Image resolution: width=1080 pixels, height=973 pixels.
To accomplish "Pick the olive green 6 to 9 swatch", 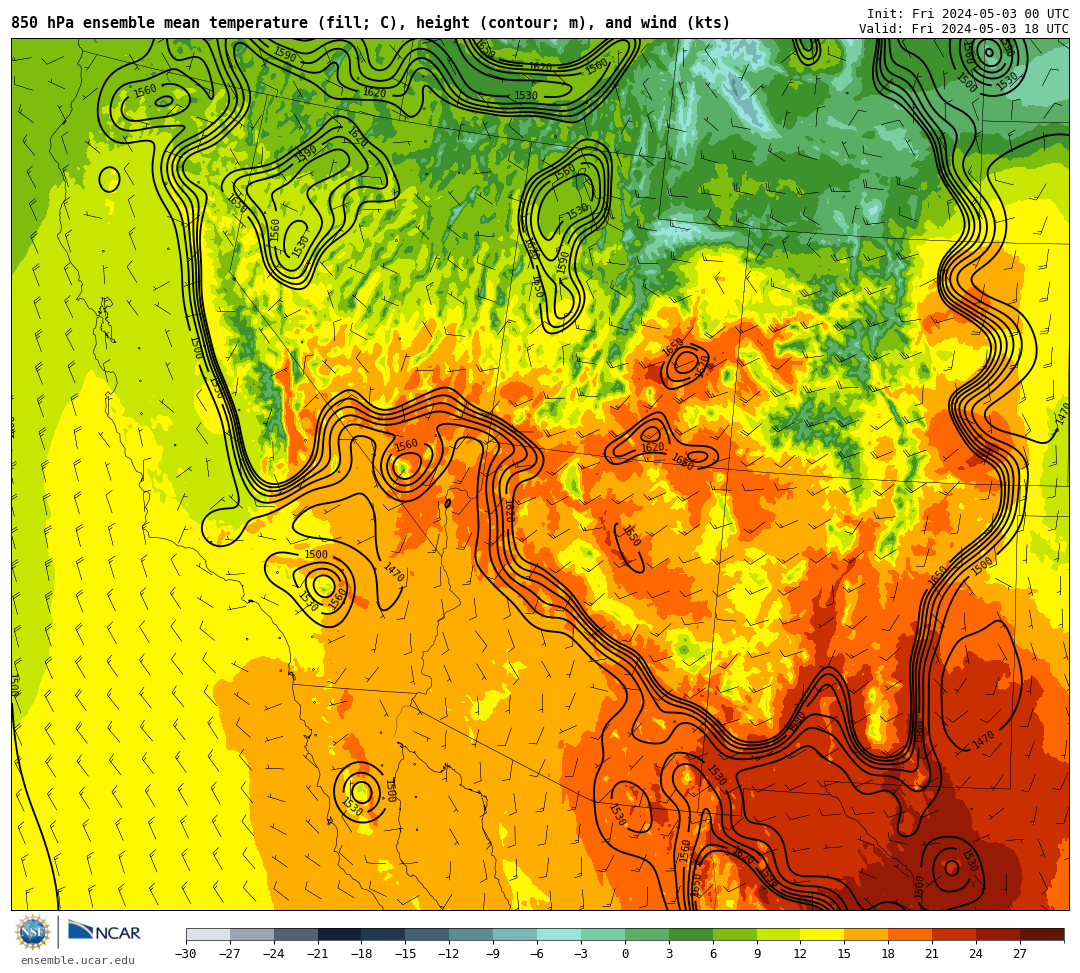I will 735,934.
